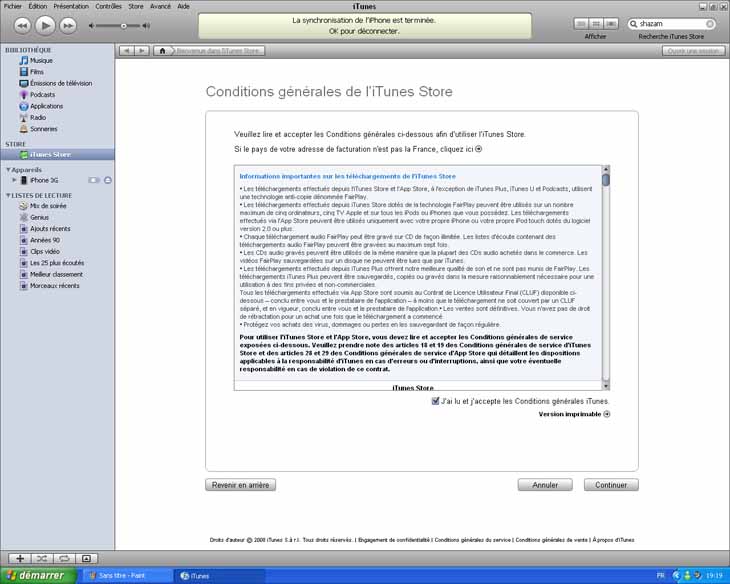
Task: Open the Présentation menu
Action: (x=71, y=6)
